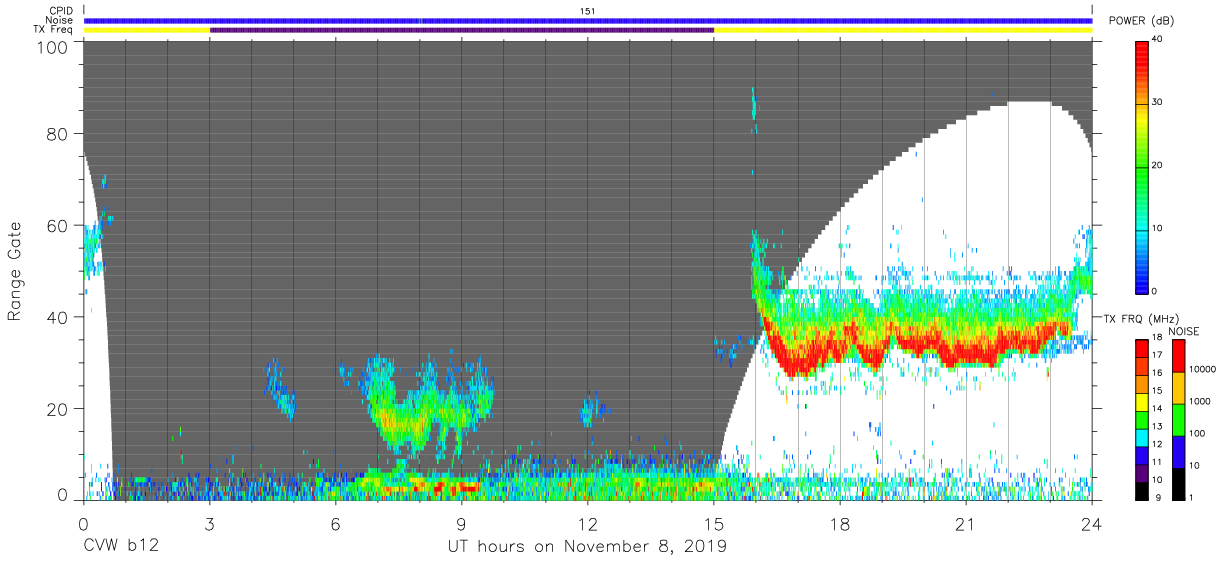
Task: Click the POWER (dB) legend title
Action: 1141,21
